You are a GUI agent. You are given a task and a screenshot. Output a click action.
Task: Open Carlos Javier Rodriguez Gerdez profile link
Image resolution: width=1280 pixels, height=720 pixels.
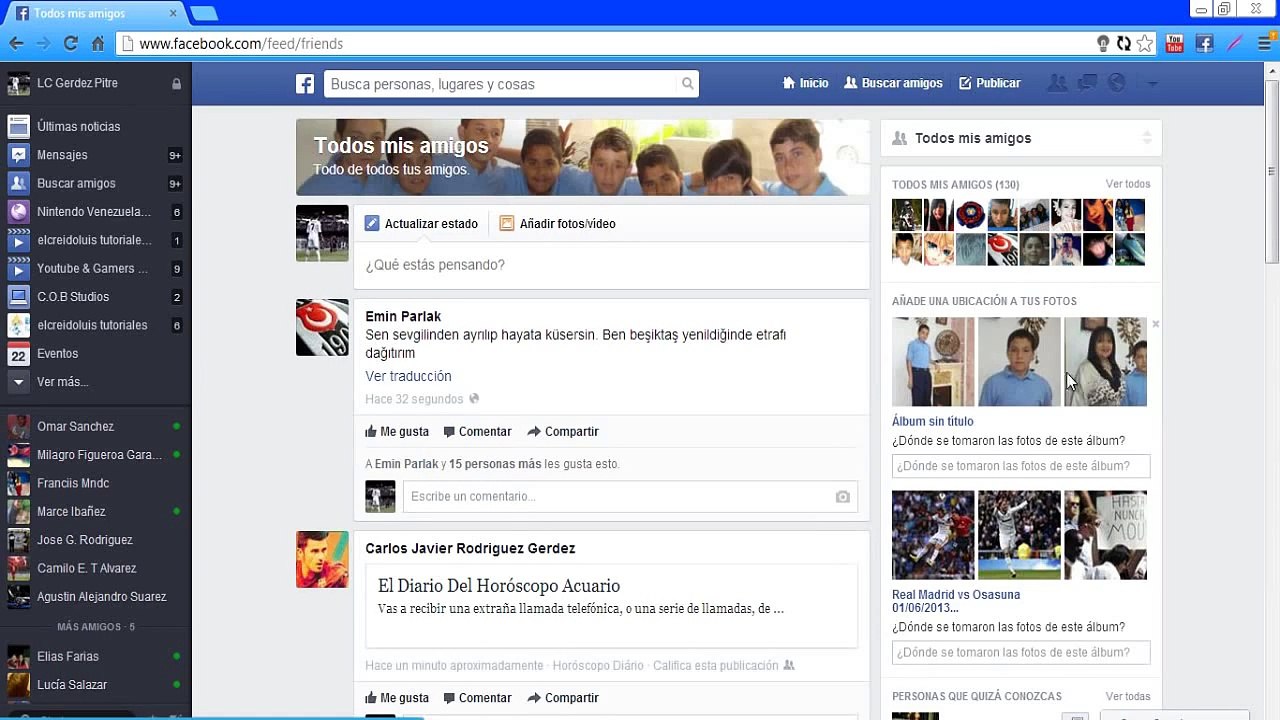coord(470,549)
